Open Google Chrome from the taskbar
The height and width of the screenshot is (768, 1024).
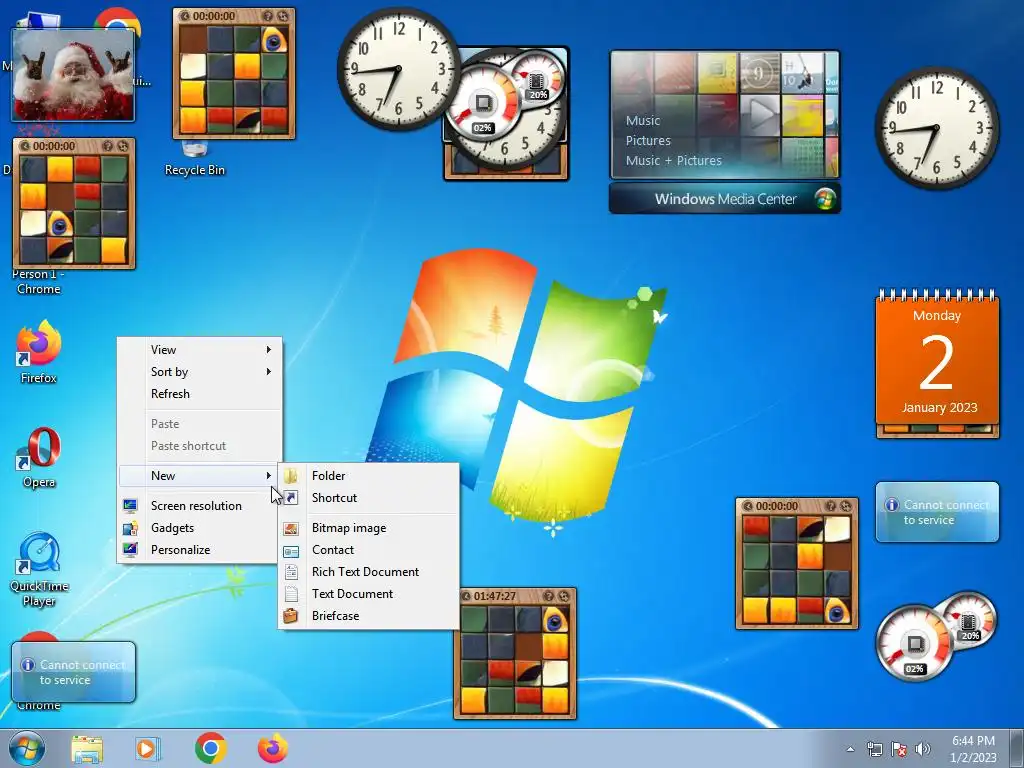point(210,748)
